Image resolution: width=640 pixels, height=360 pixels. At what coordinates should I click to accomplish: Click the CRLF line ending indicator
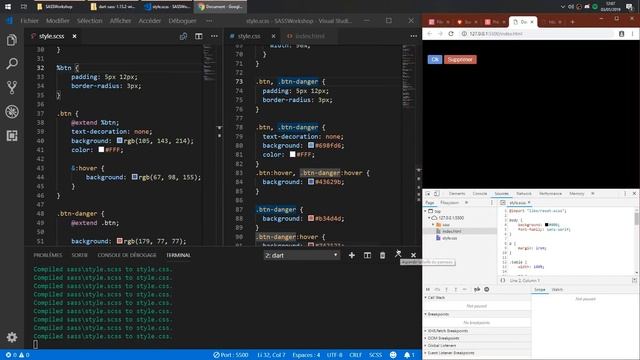coord(356,355)
